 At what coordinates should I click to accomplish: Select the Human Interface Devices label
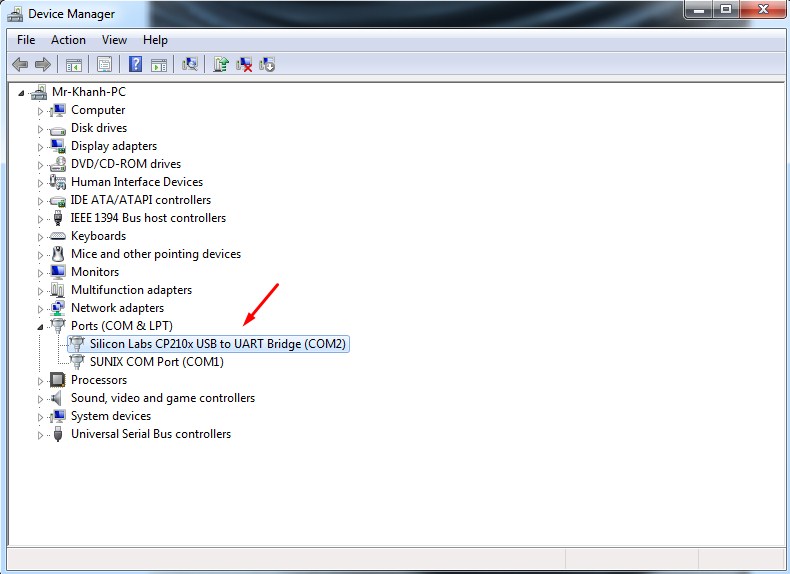[137, 182]
